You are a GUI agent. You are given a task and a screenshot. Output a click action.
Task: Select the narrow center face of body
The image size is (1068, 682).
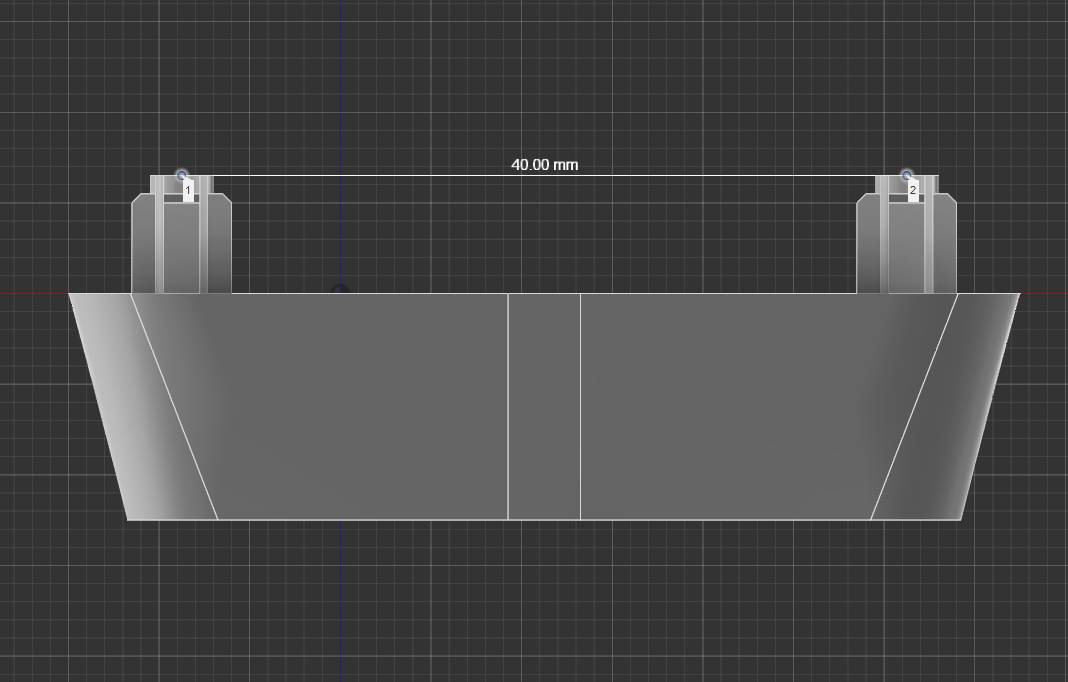coord(544,405)
